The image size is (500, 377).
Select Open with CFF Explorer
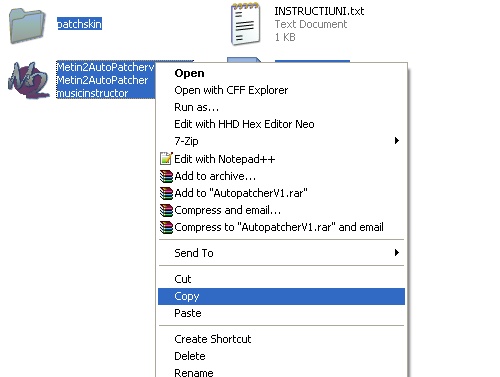pos(231,90)
